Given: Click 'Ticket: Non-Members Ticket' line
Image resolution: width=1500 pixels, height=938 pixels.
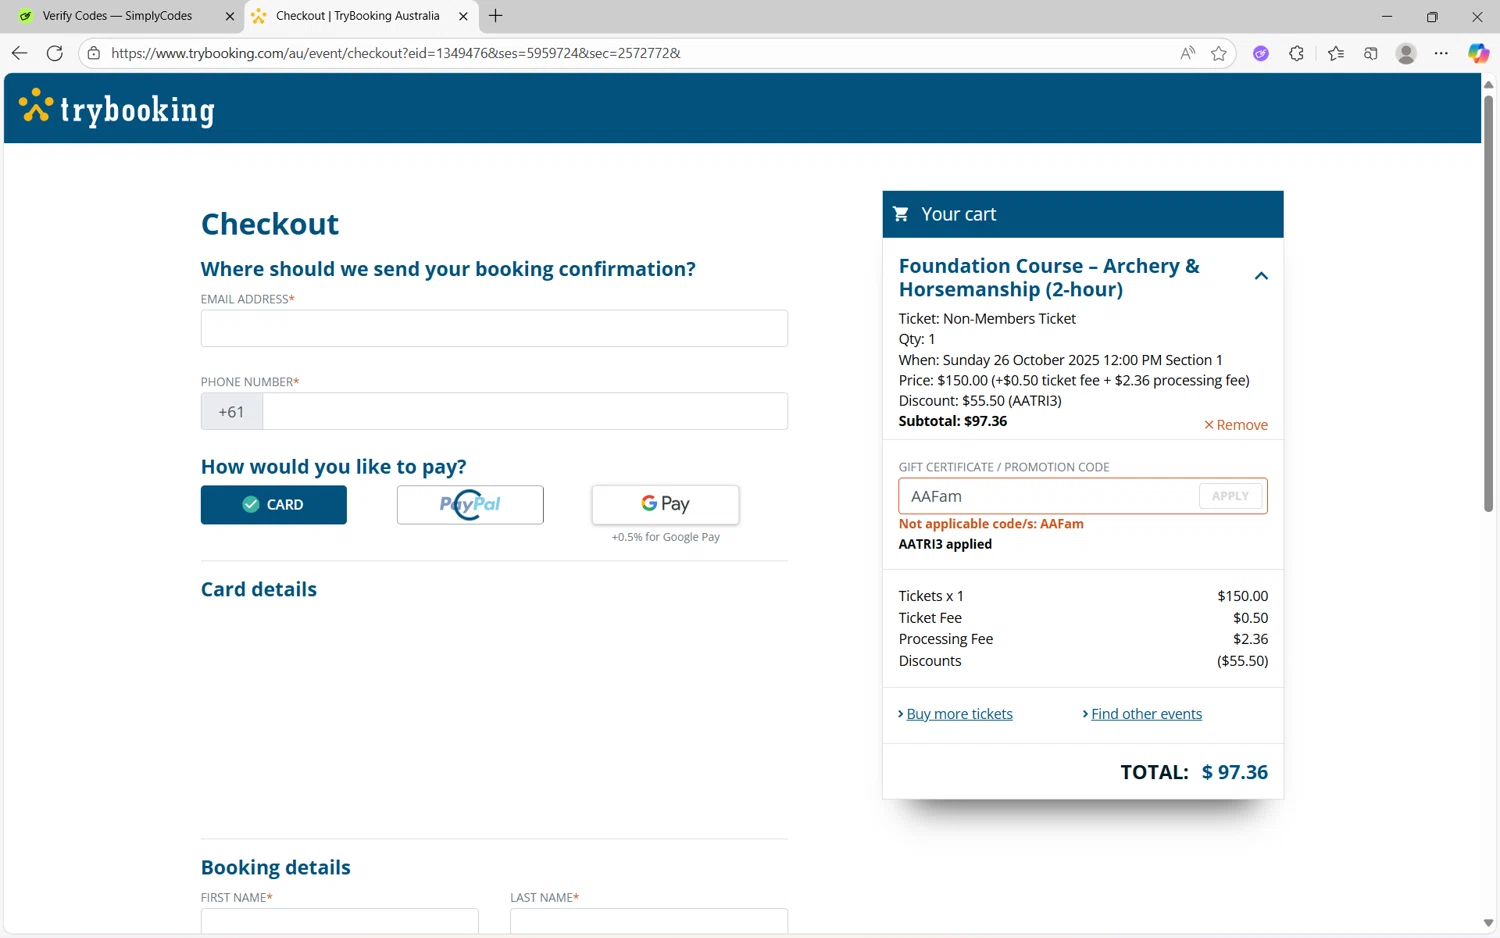Looking at the screenshot, I should tap(987, 319).
